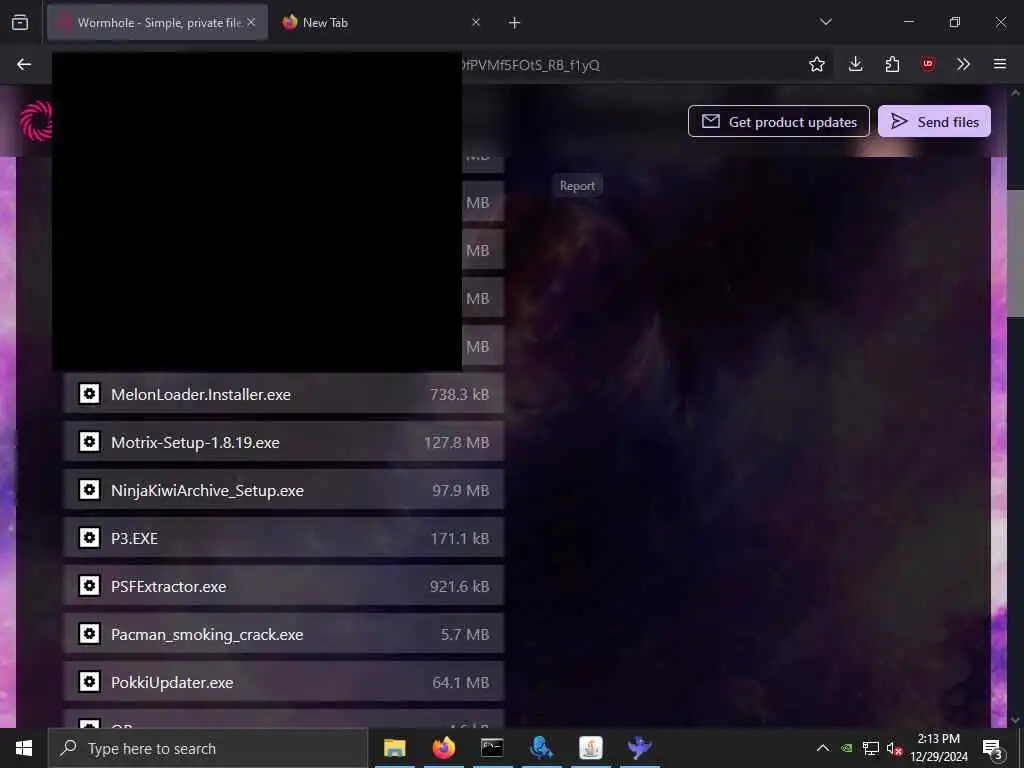Click the uBlock Origin icon
This screenshot has height=768, width=1024.
(x=928, y=64)
